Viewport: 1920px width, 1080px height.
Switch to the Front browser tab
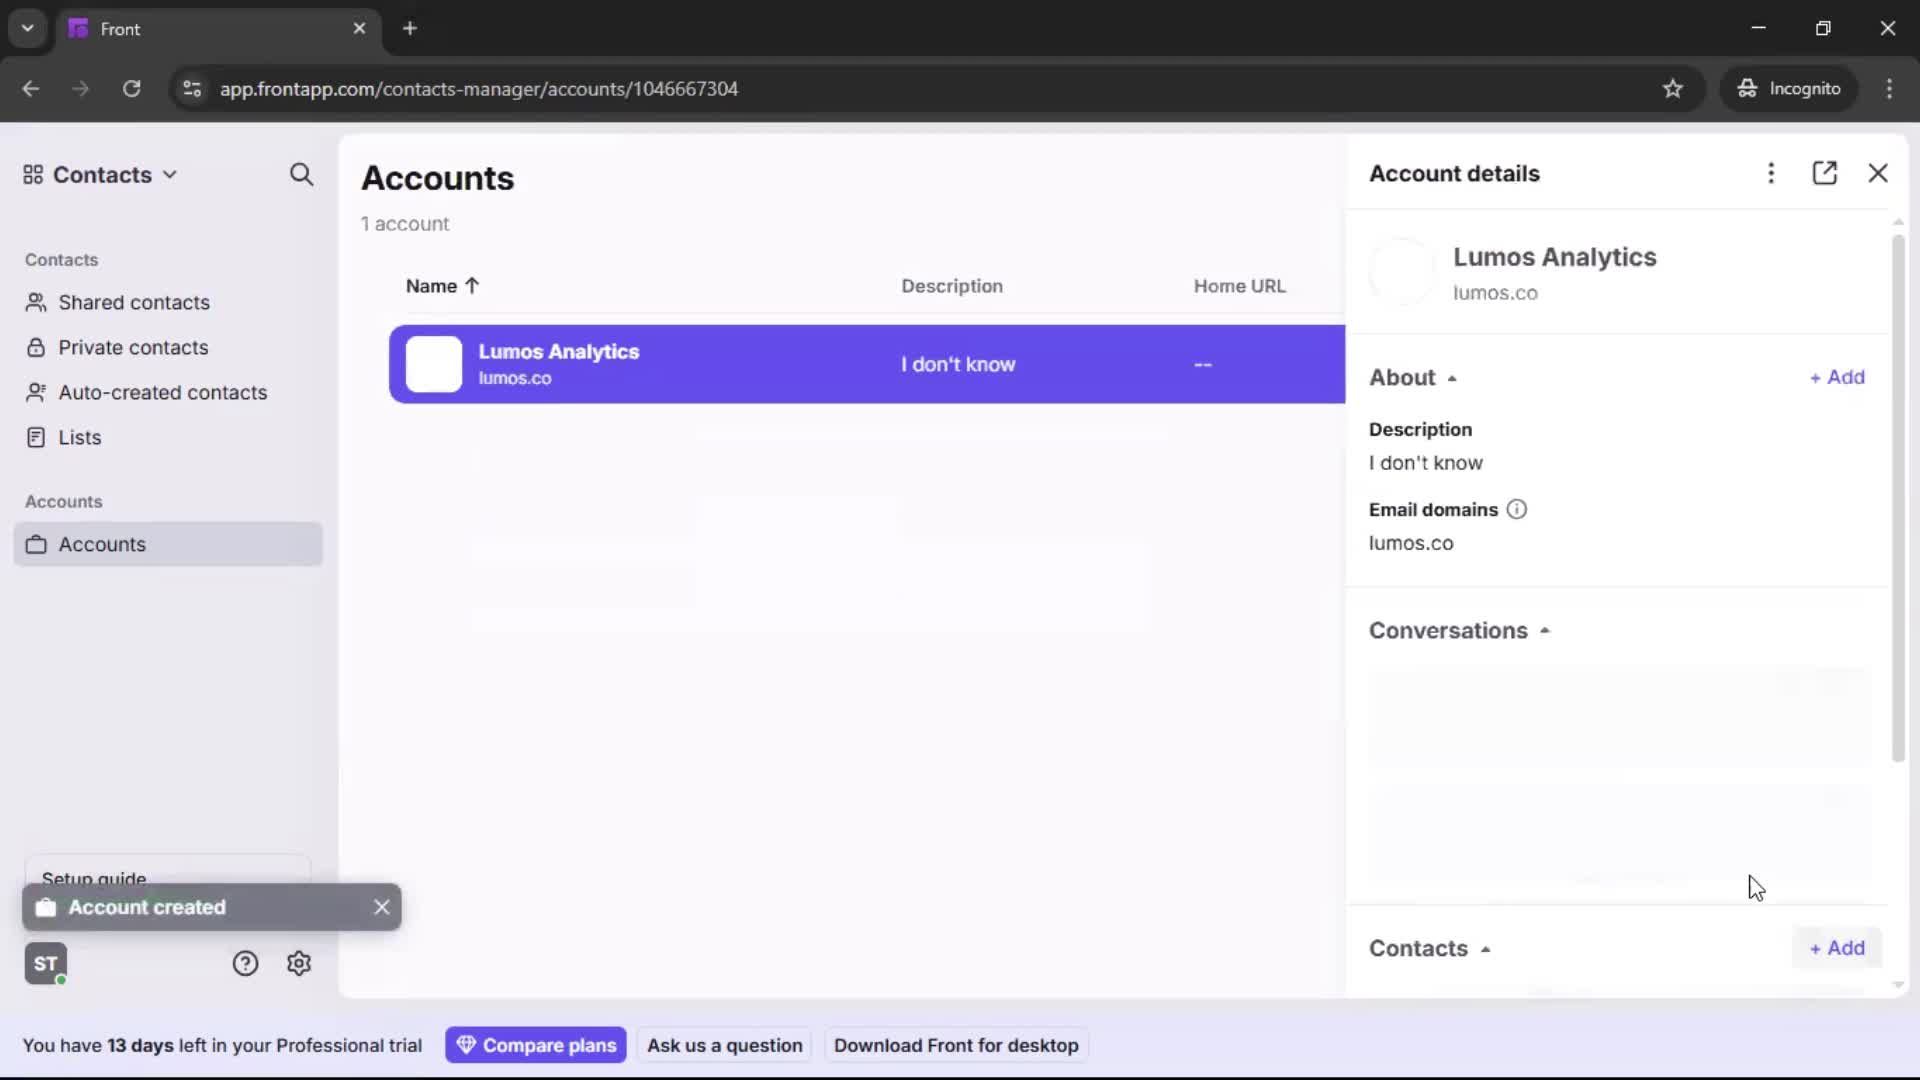tap(180, 29)
